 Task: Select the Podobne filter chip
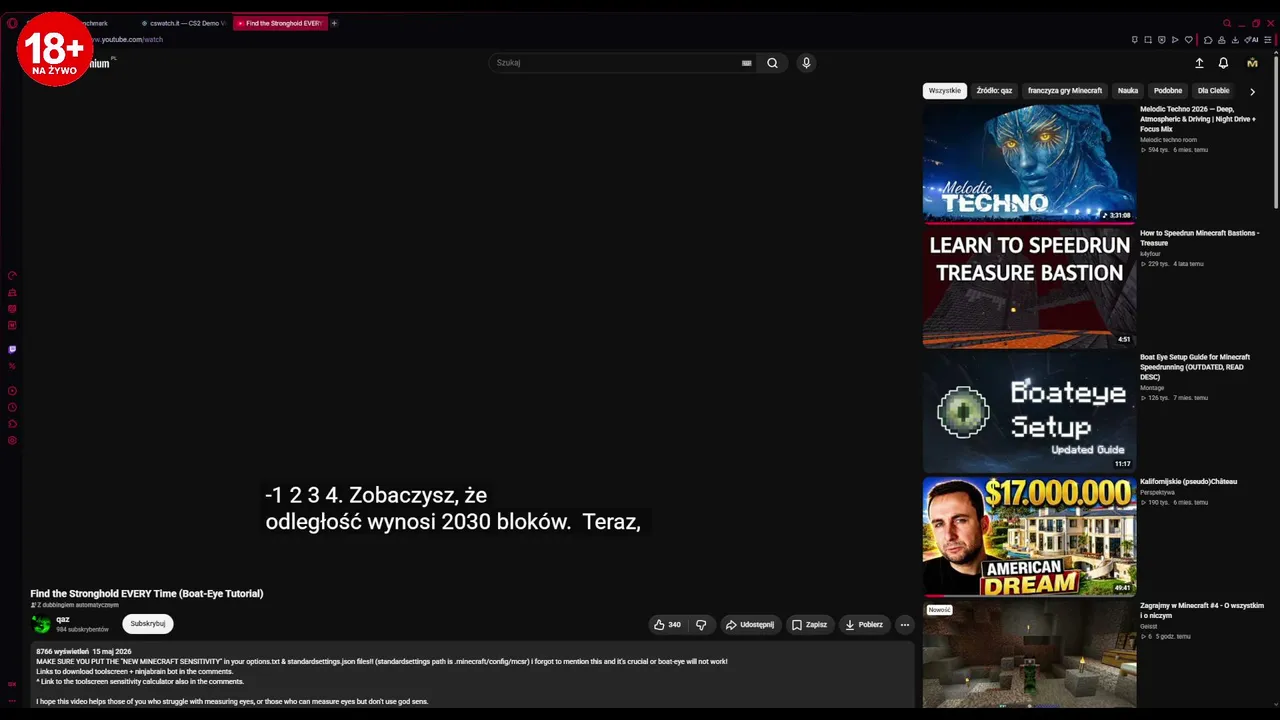(x=1168, y=91)
